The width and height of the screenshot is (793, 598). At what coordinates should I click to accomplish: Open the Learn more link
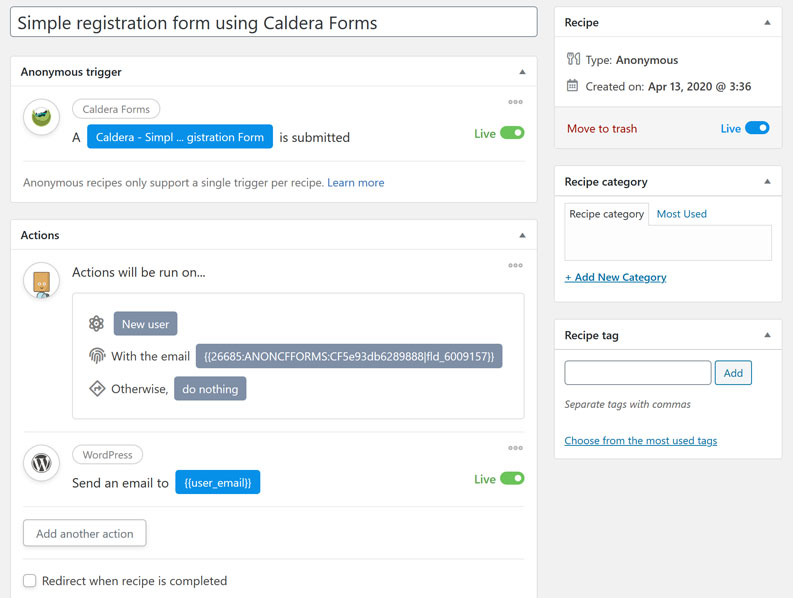tap(356, 183)
